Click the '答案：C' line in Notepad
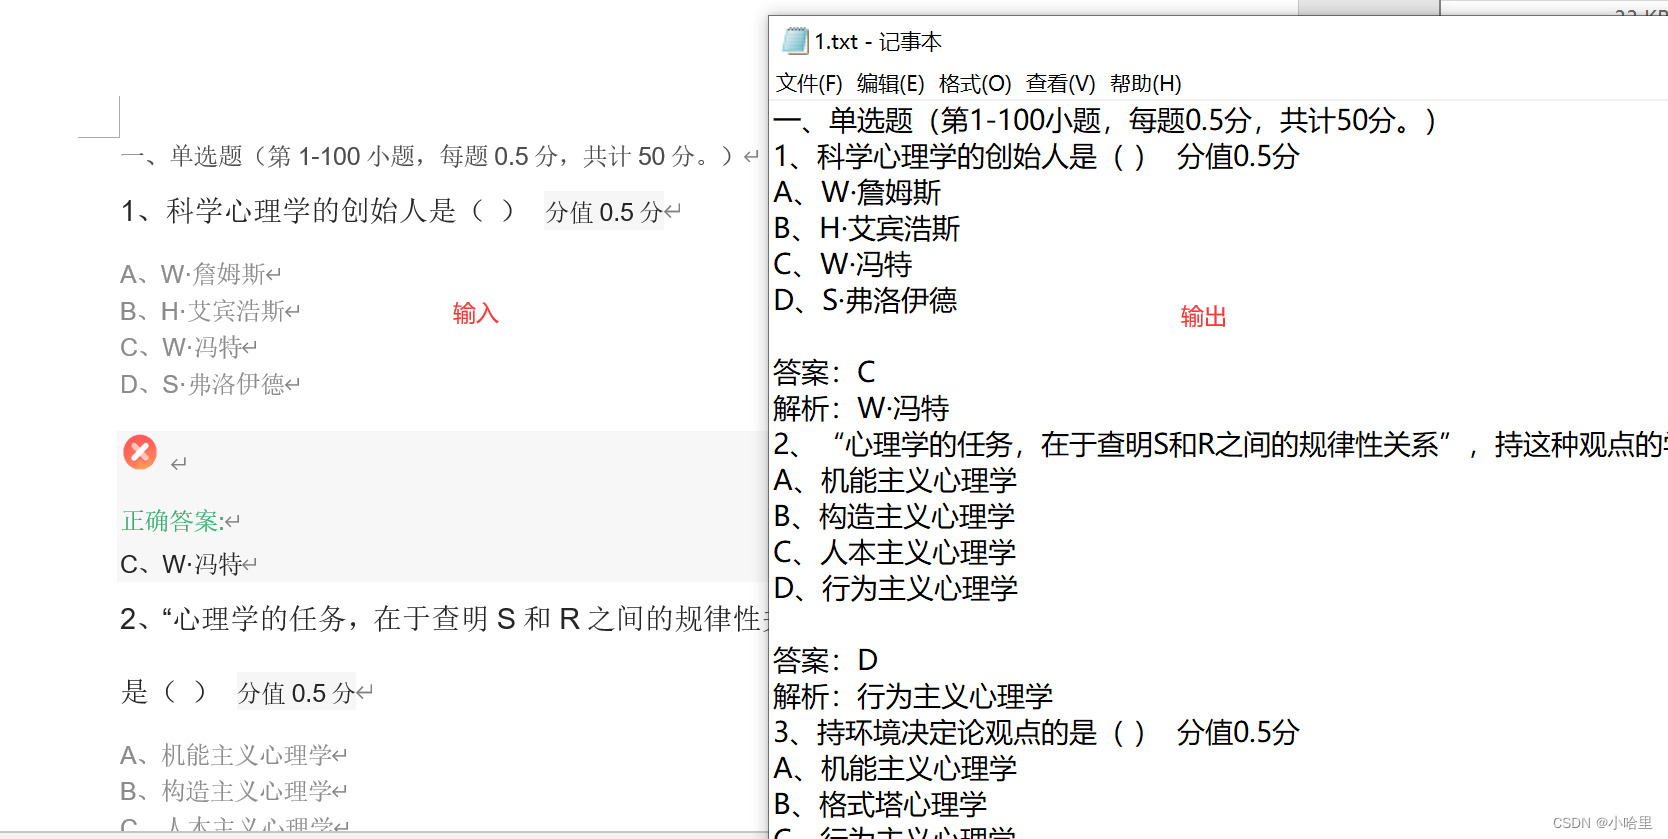Image resolution: width=1668 pixels, height=839 pixels. (x=825, y=372)
